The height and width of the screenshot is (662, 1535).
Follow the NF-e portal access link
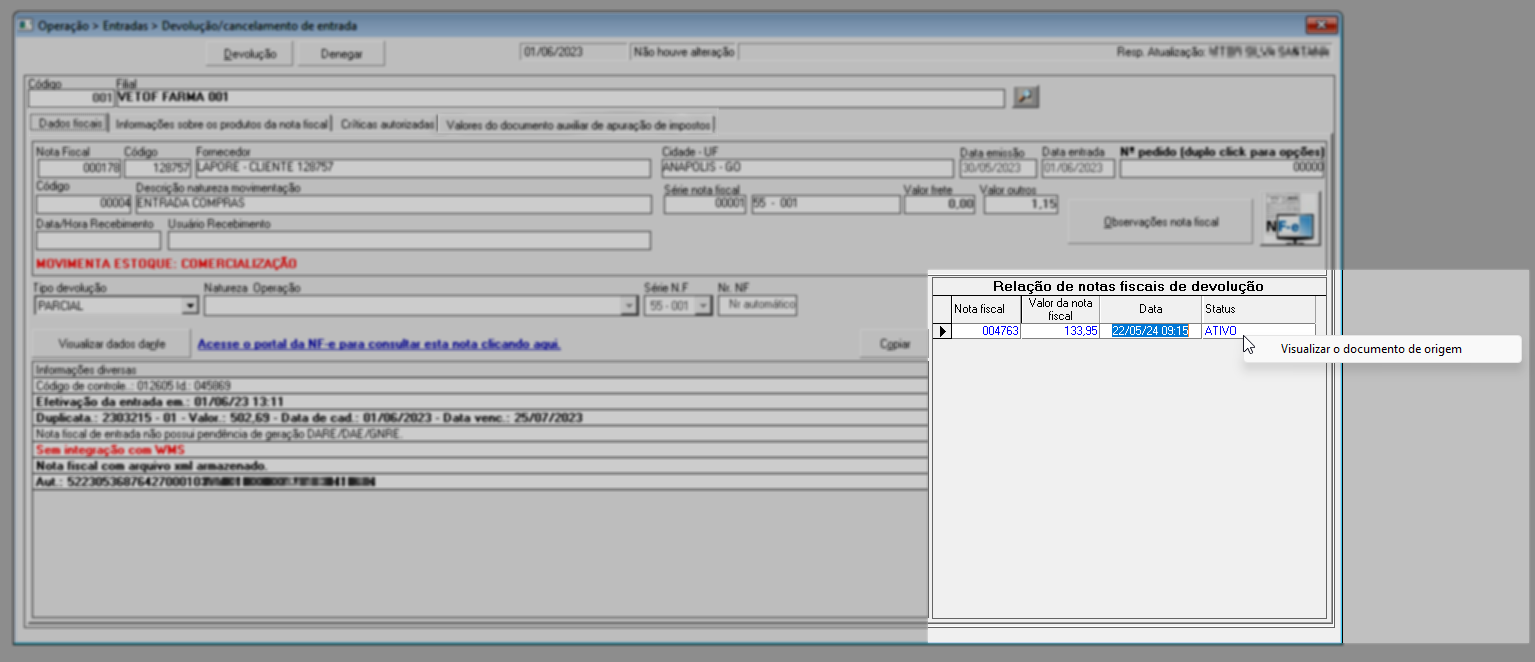[379, 344]
